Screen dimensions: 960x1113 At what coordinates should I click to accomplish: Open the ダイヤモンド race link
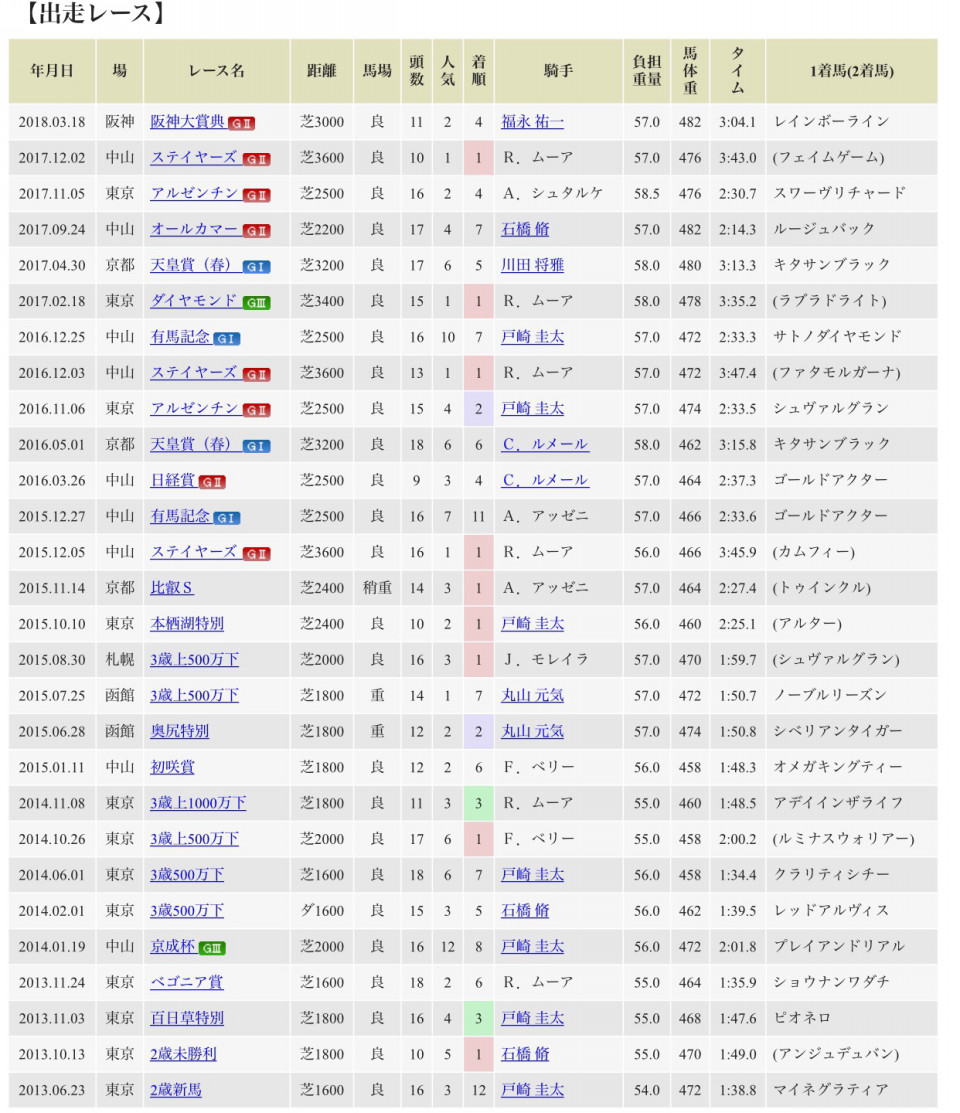(195, 301)
